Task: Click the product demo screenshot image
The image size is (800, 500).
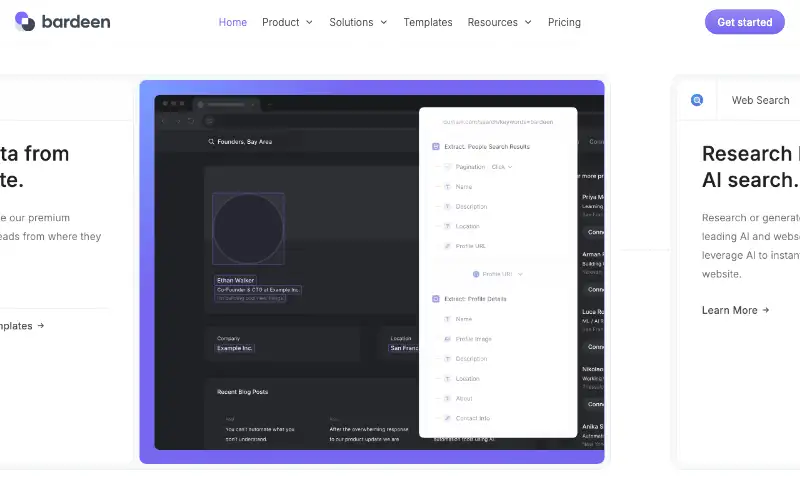Action: coord(372,272)
